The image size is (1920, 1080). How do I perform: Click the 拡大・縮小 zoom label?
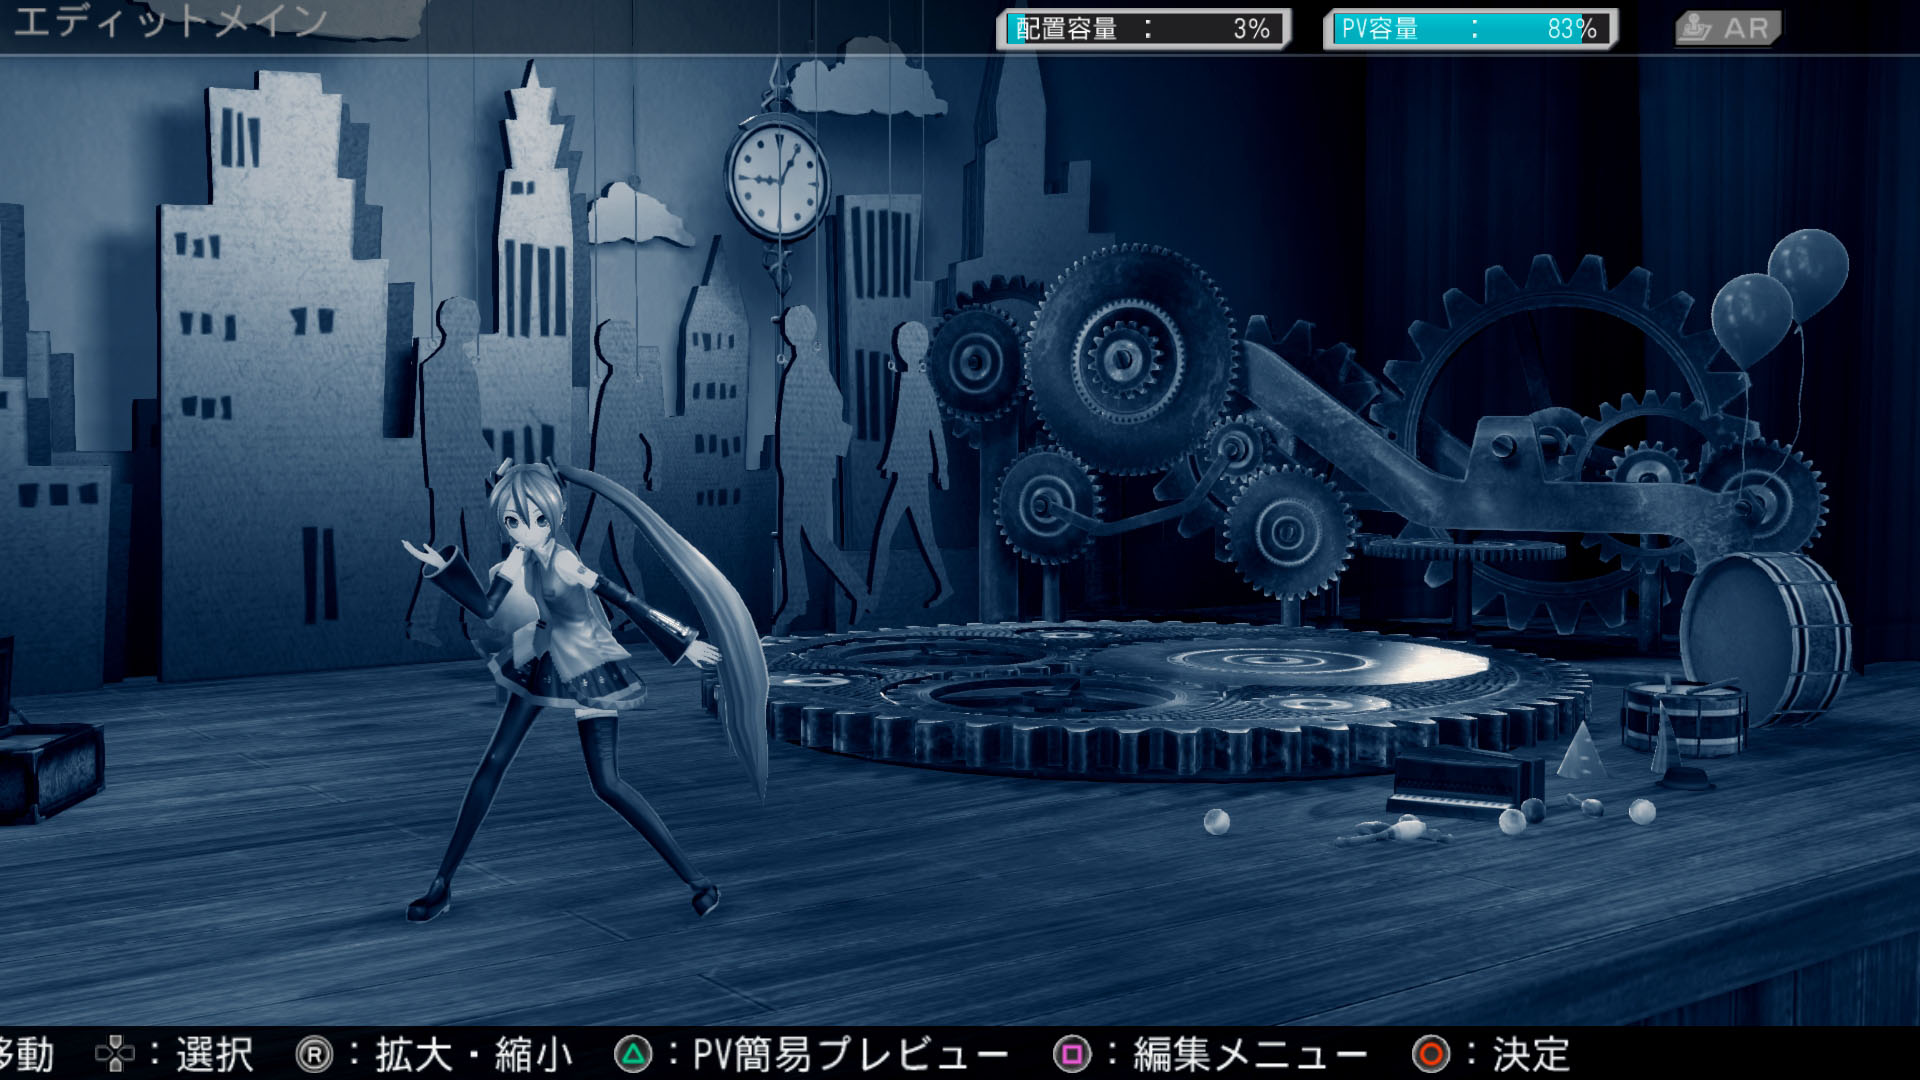(473, 1054)
